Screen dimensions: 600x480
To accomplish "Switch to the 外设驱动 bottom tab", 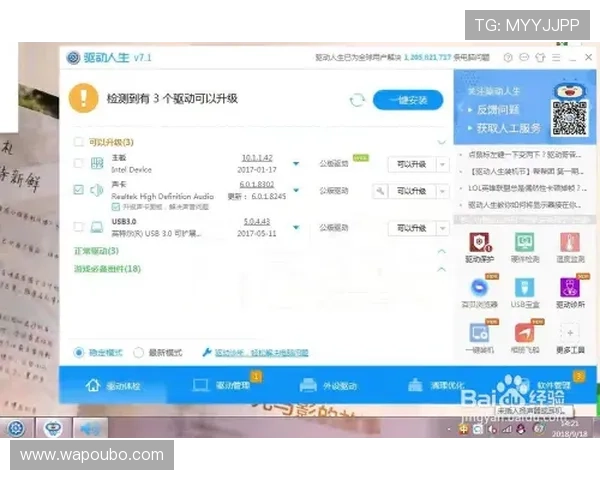I will pyautogui.click(x=328, y=385).
